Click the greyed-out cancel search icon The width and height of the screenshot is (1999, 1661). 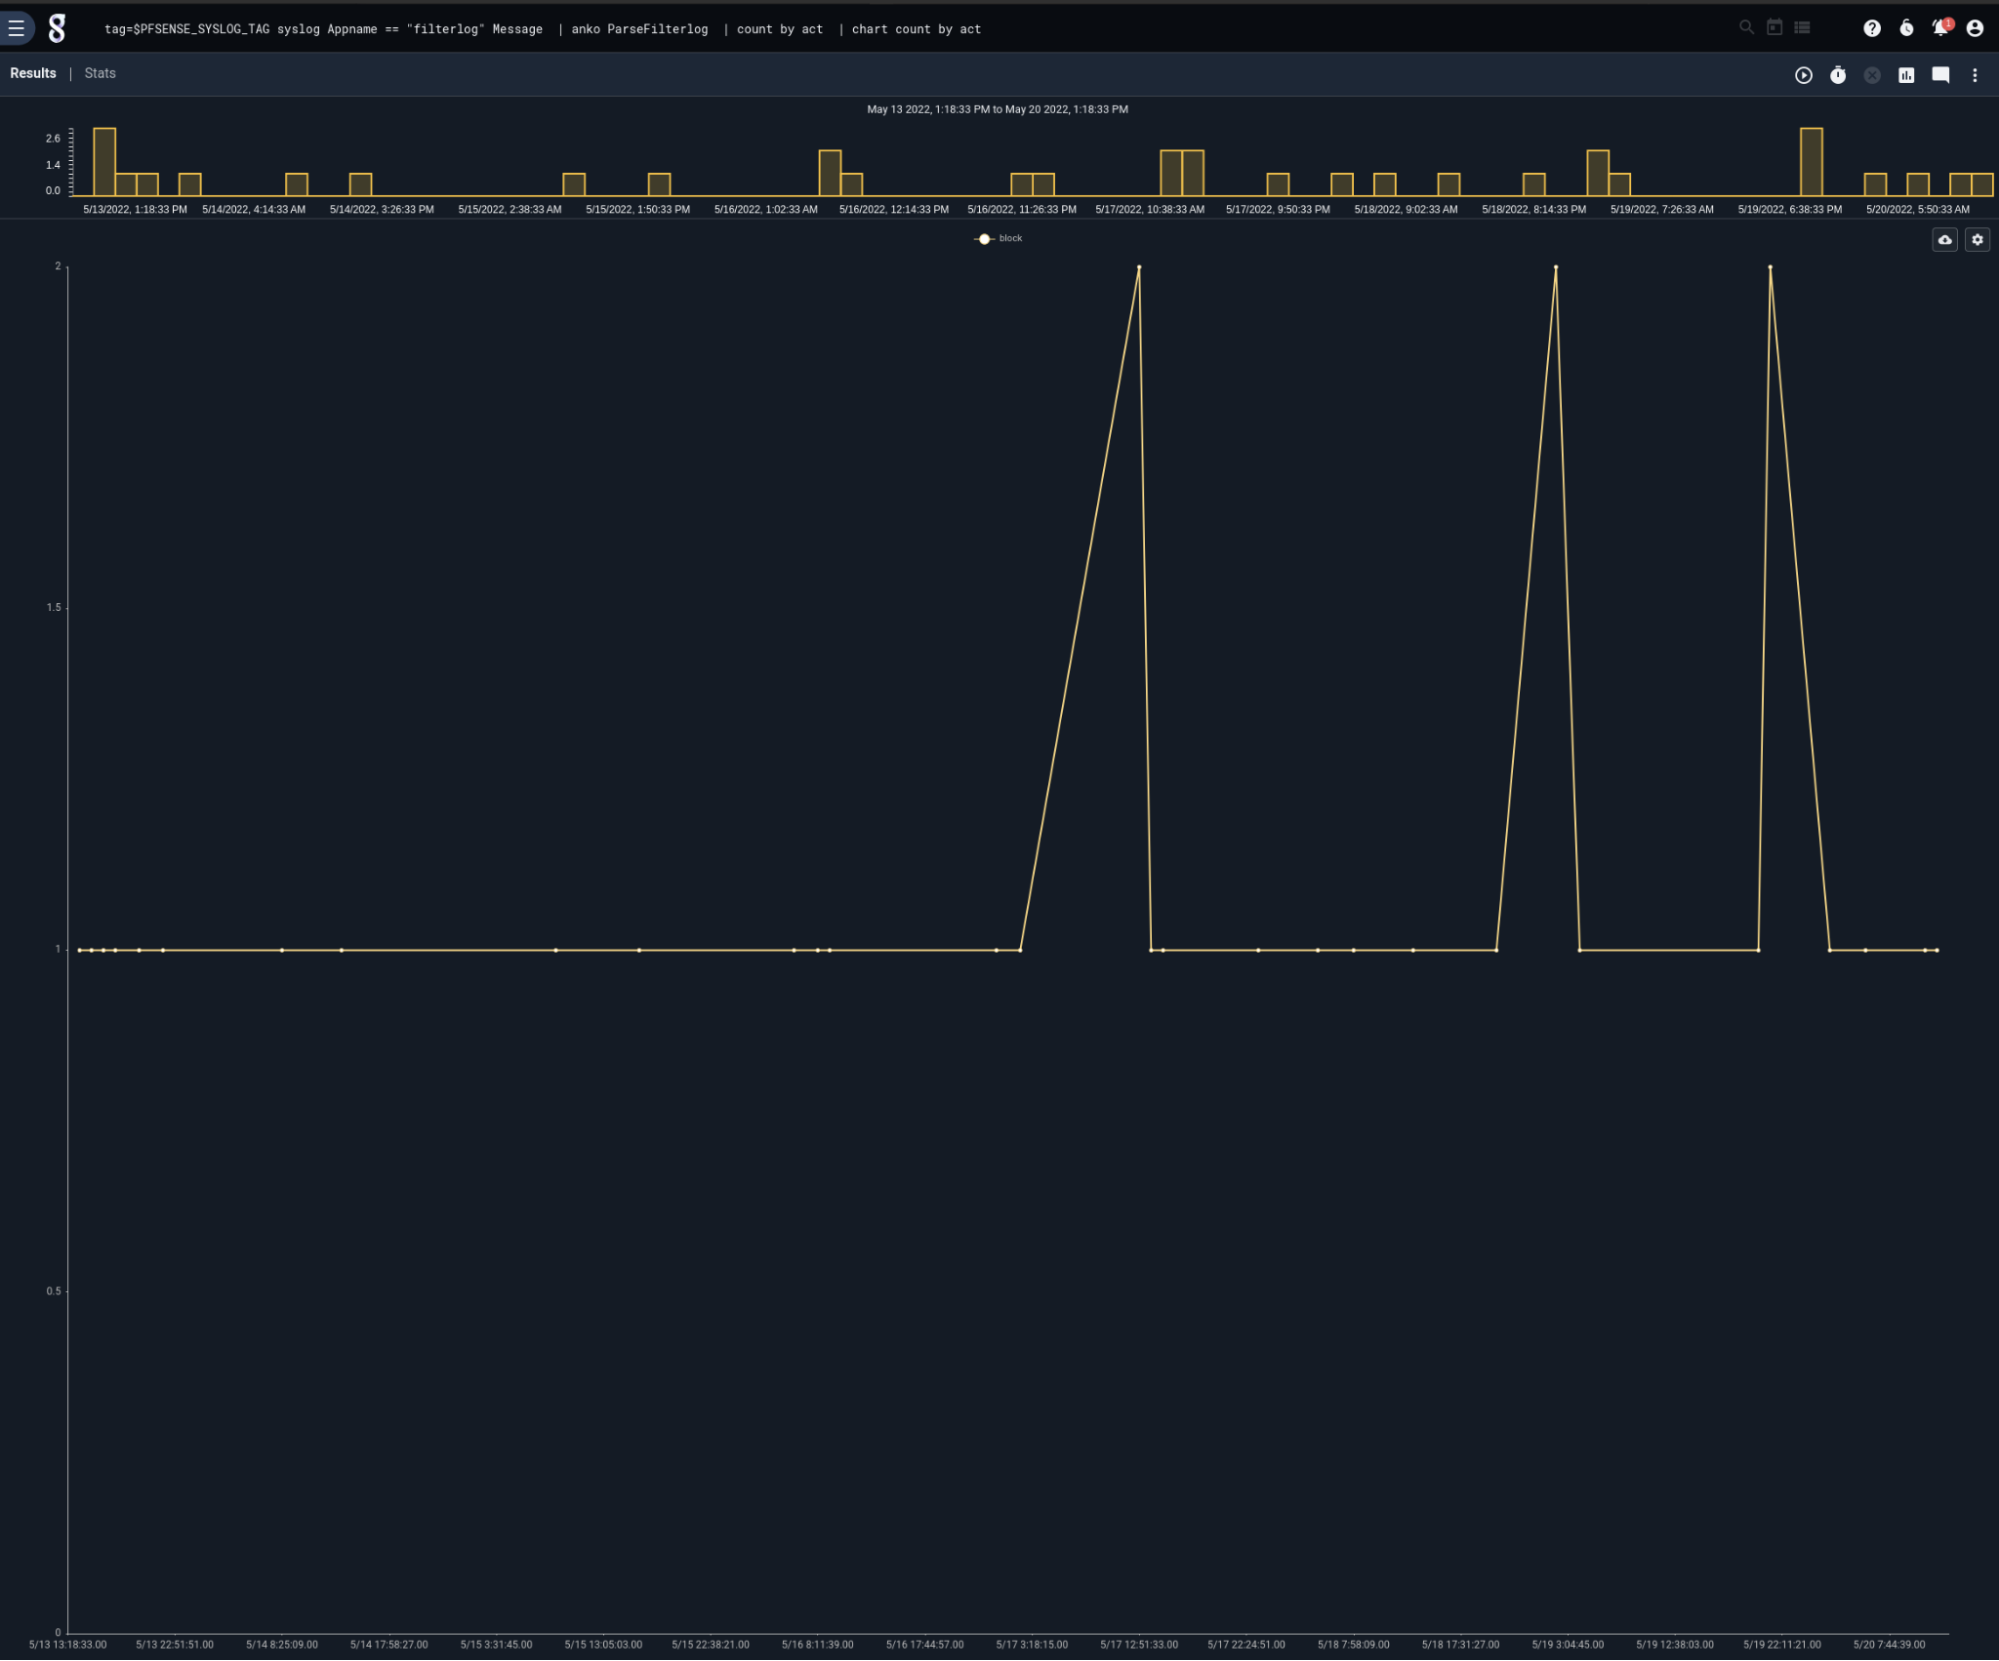1872,75
